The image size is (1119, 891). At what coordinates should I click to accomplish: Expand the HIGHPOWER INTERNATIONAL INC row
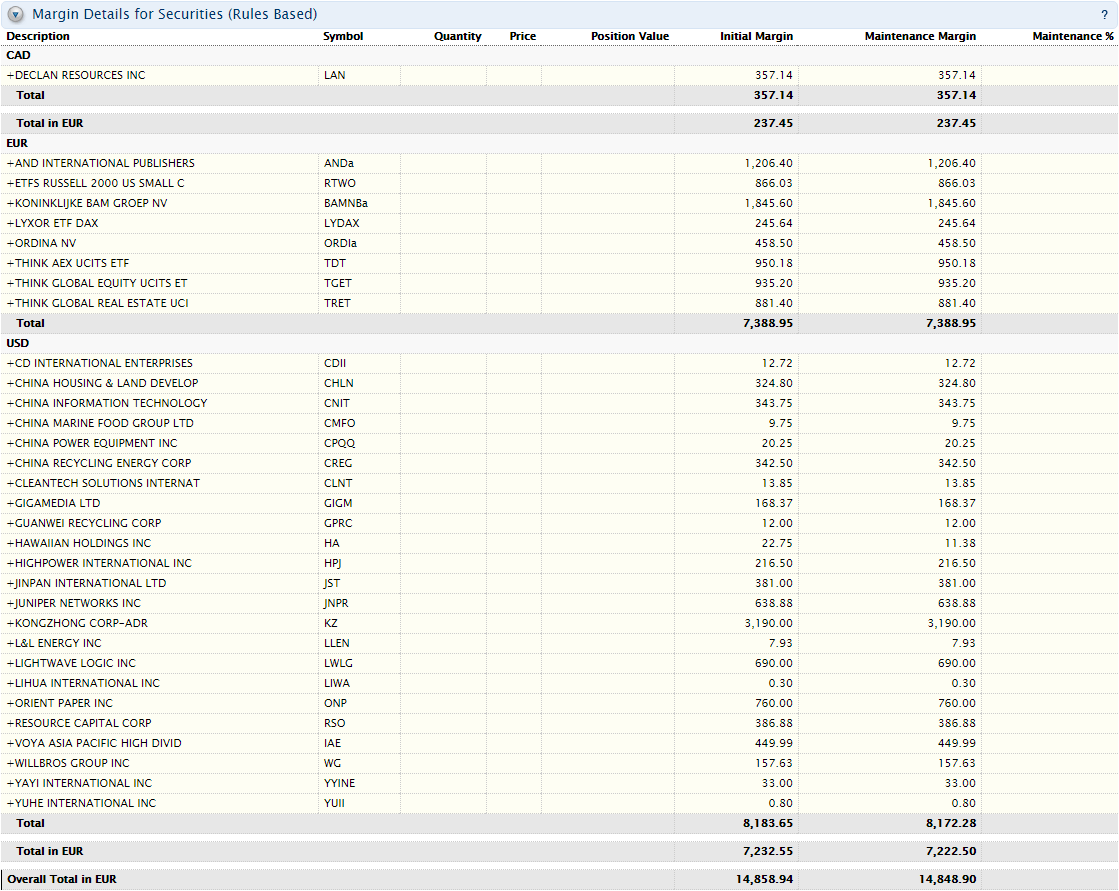11,563
